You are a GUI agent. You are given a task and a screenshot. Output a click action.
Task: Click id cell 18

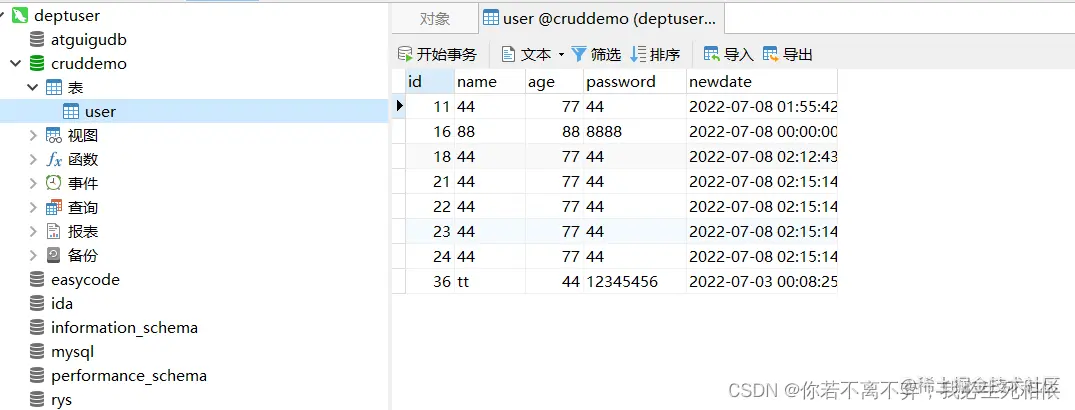pos(431,156)
